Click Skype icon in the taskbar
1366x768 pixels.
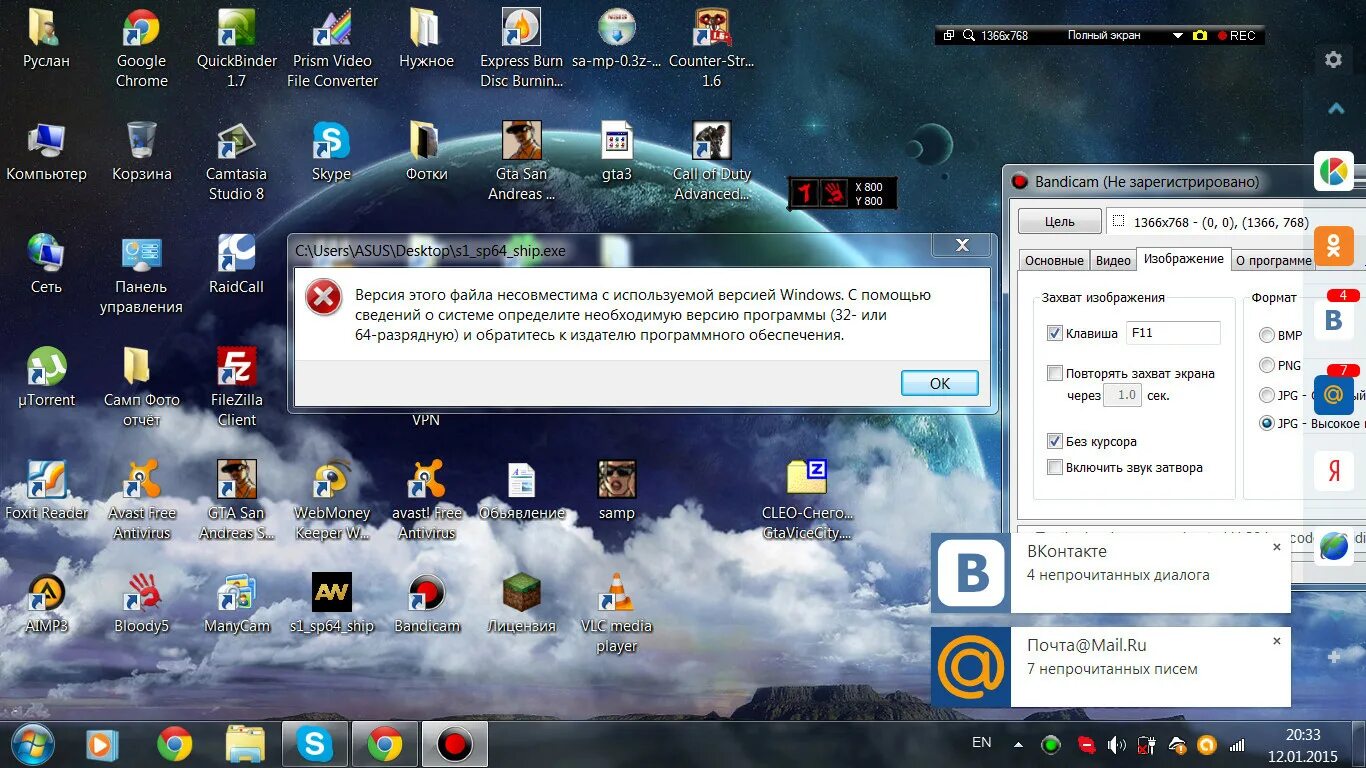pos(315,744)
